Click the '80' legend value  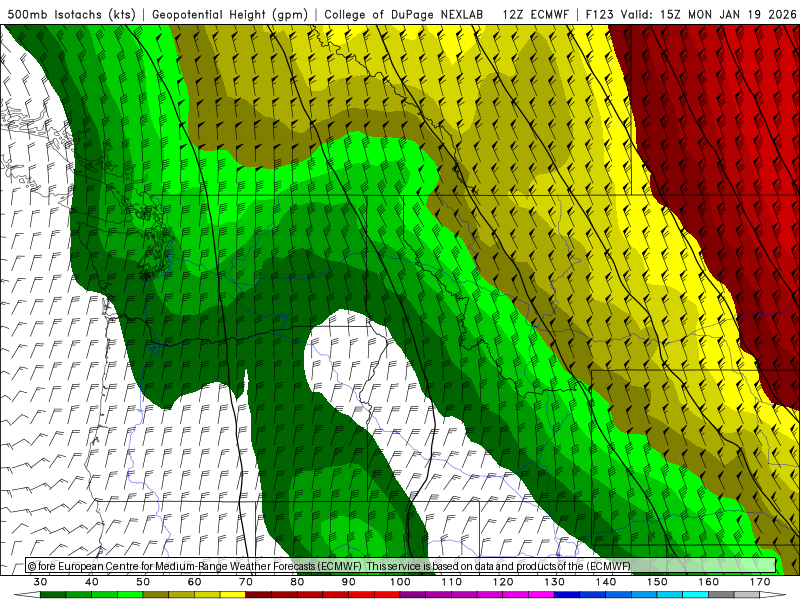point(297,582)
